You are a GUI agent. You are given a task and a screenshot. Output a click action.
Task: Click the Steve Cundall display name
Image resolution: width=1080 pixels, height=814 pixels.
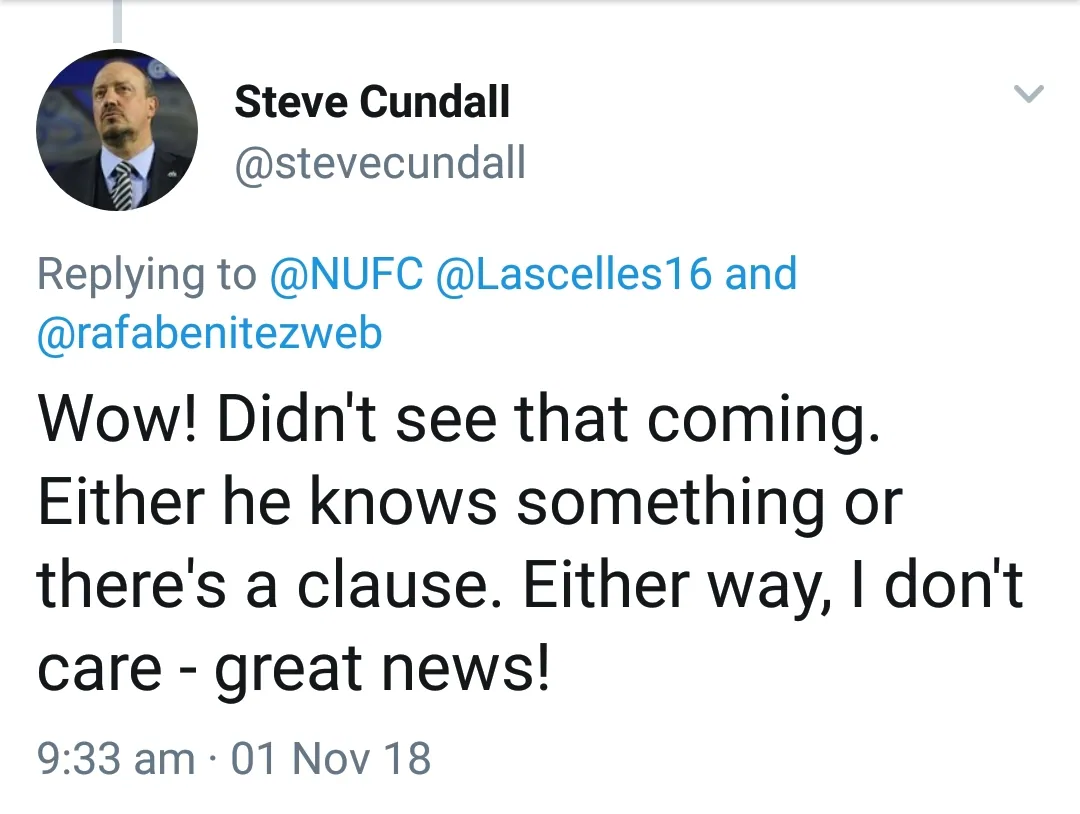pos(371,102)
